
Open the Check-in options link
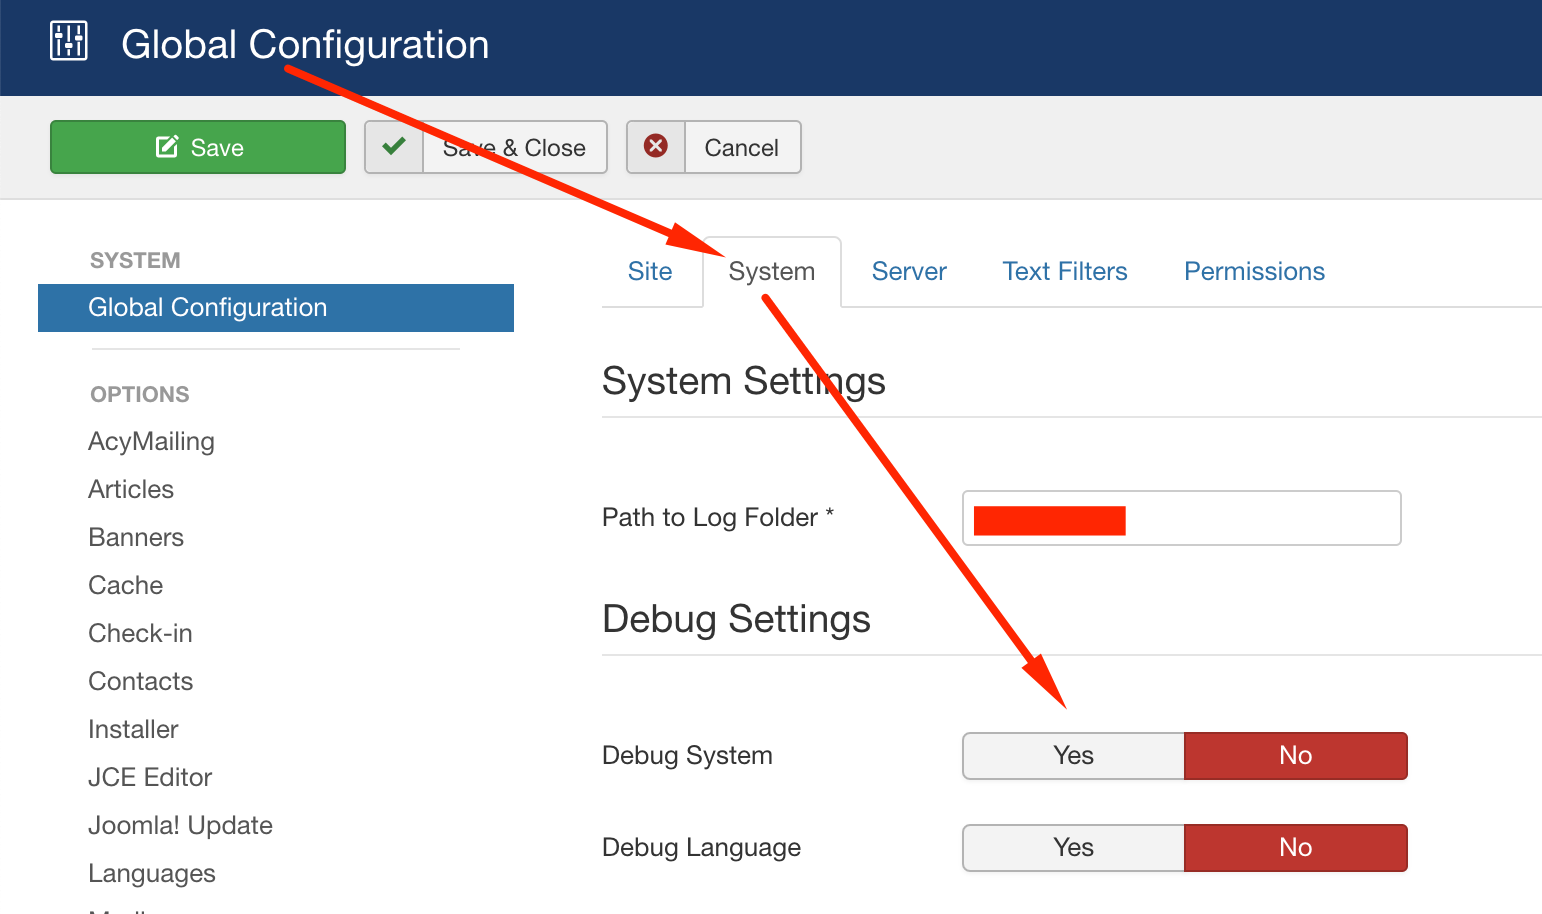pyautogui.click(x=140, y=634)
